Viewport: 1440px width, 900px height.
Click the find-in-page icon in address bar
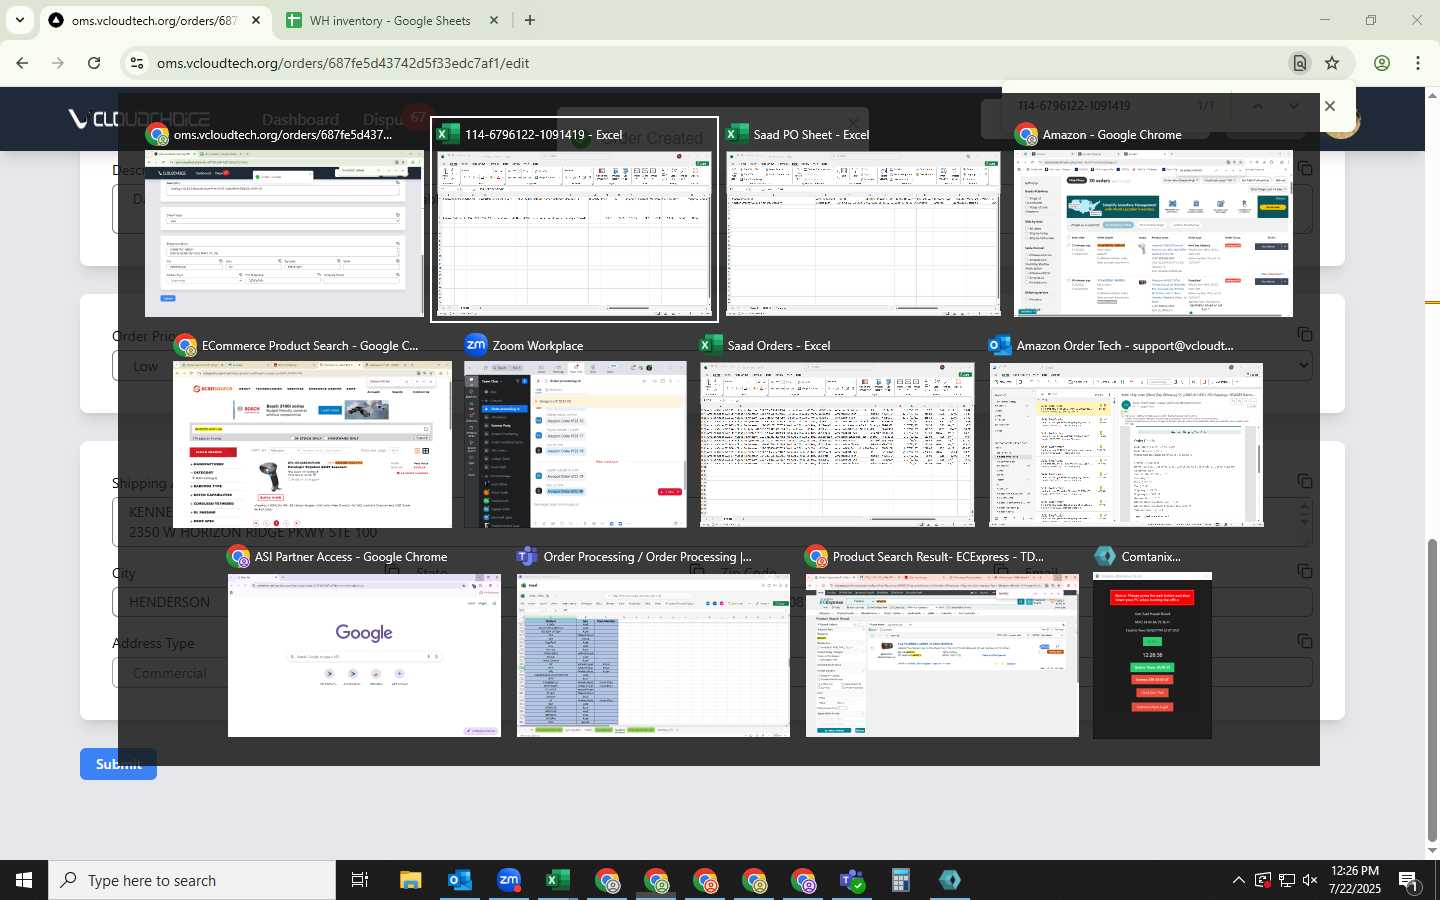tap(1300, 63)
